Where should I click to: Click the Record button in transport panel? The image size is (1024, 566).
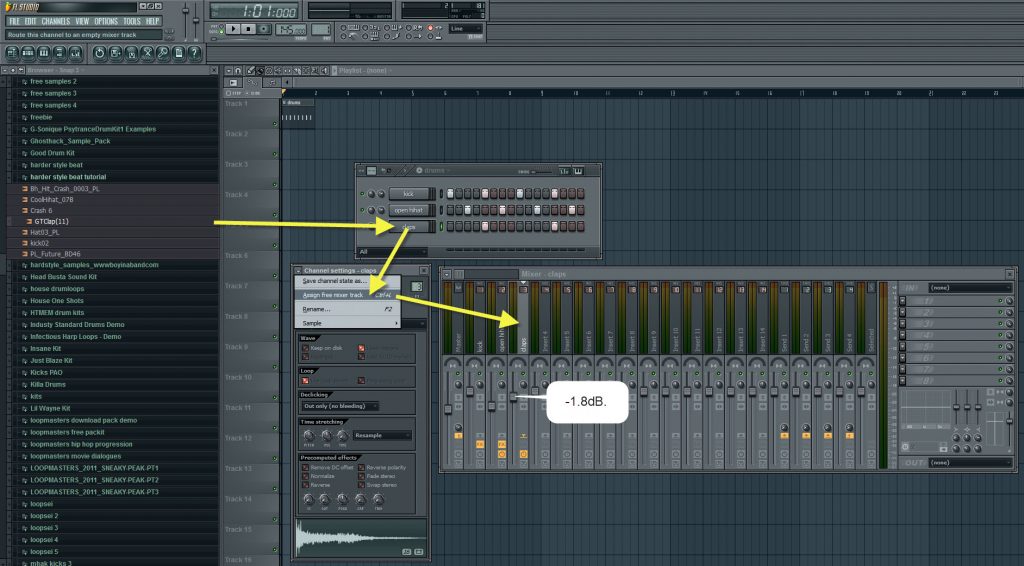[264, 29]
